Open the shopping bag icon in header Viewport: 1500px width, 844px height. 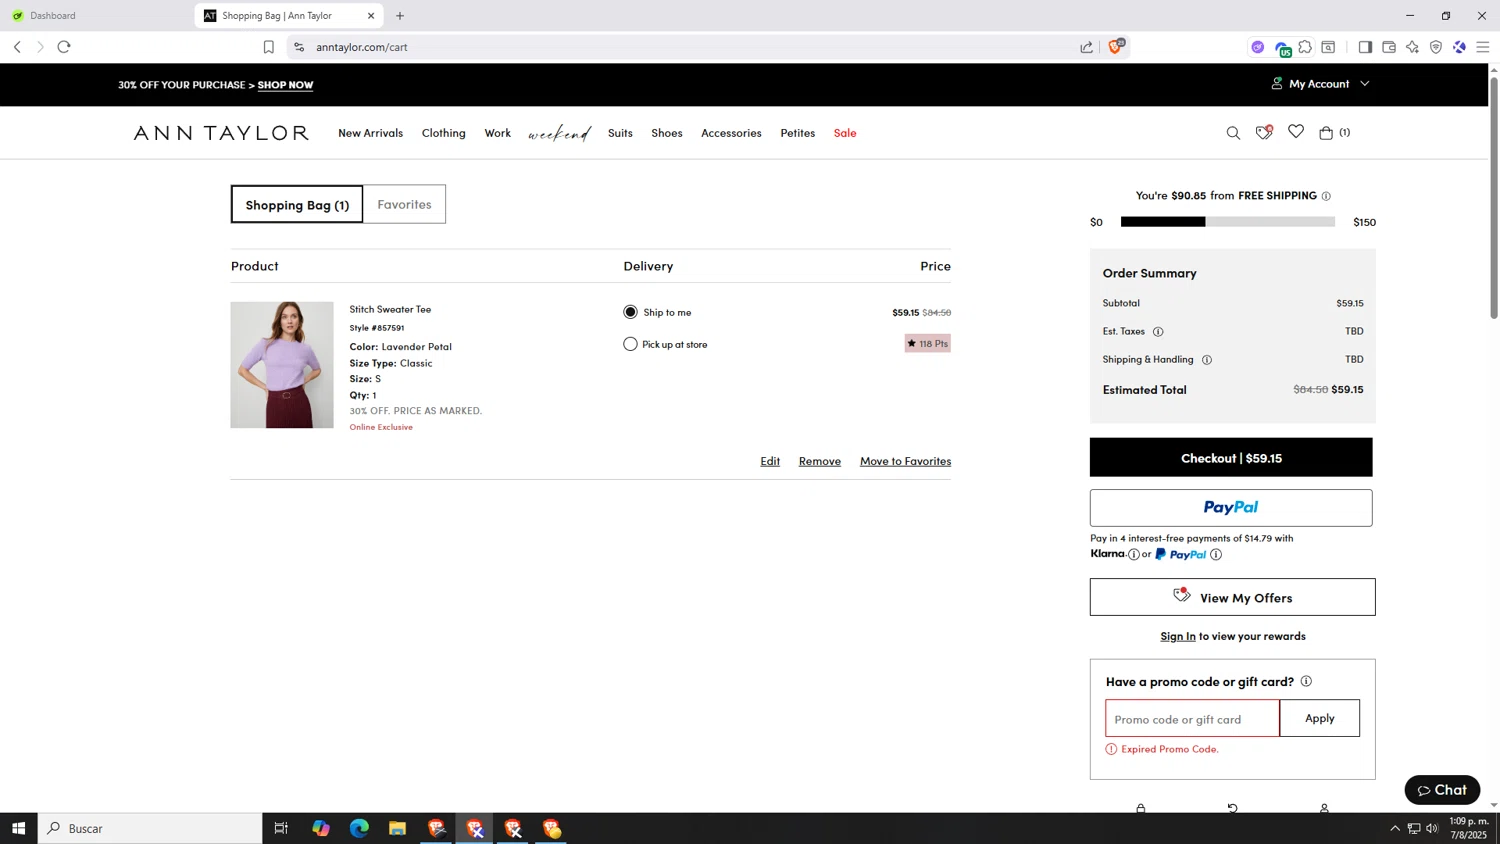[x=1326, y=132]
